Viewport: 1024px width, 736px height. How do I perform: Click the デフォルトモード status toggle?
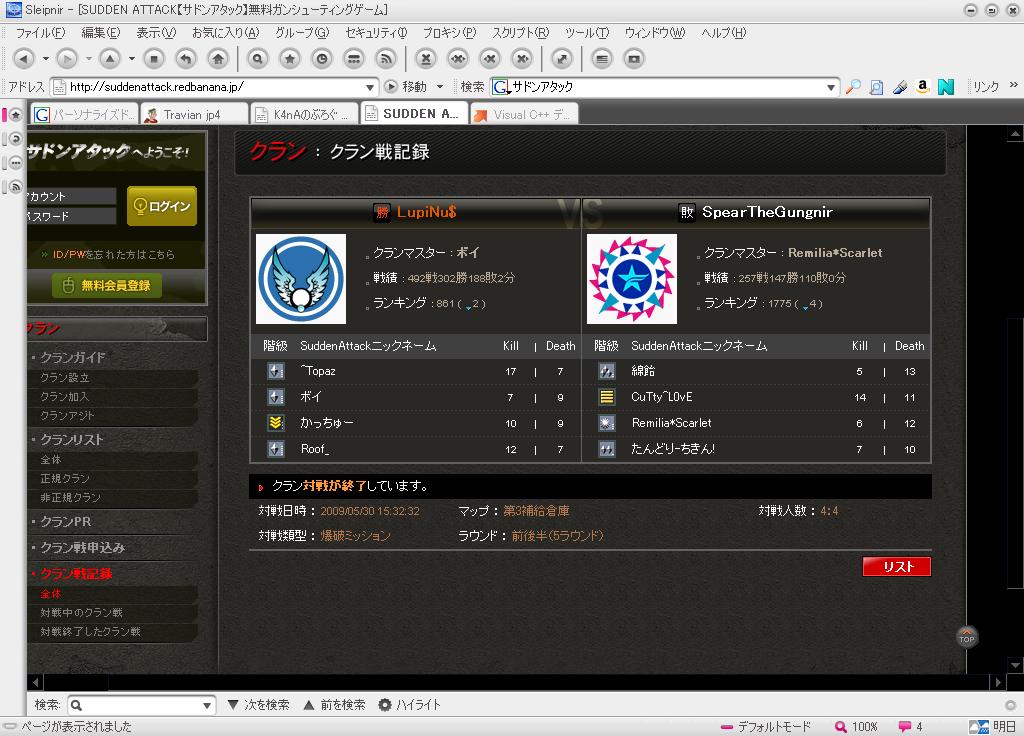[765, 726]
